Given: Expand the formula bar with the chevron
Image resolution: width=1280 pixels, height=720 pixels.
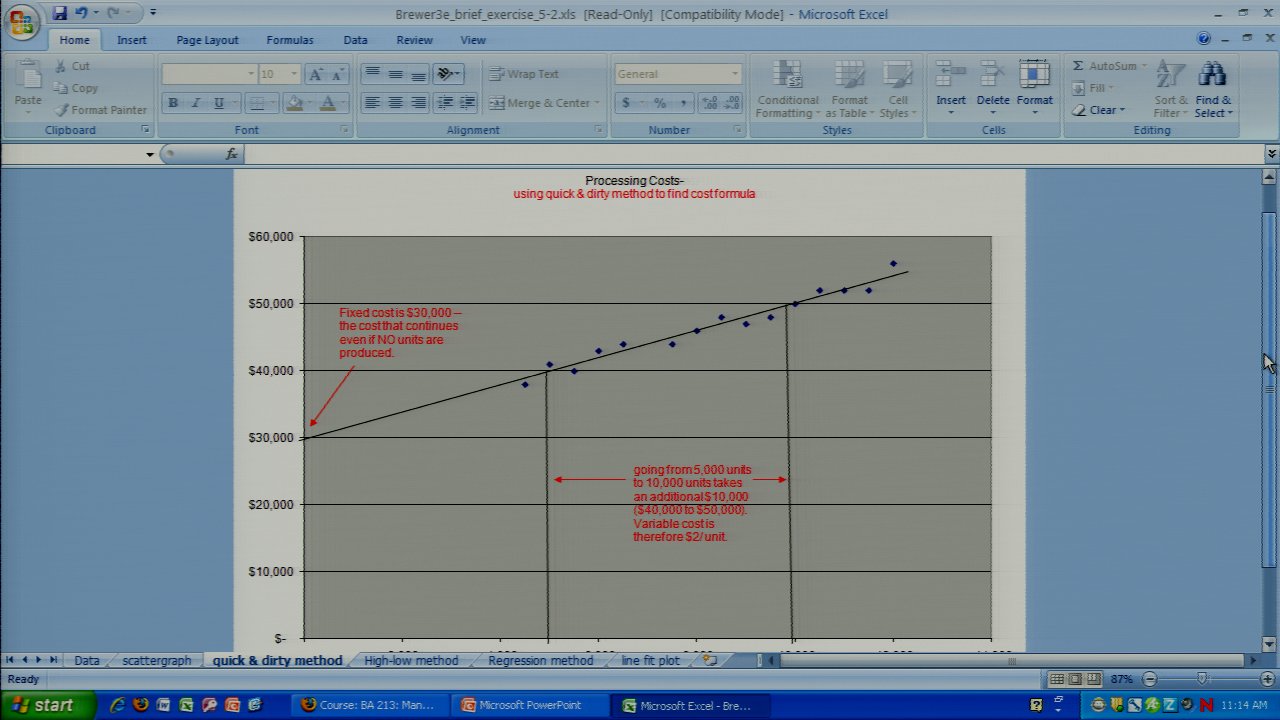Looking at the screenshot, I should point(1271,154).
